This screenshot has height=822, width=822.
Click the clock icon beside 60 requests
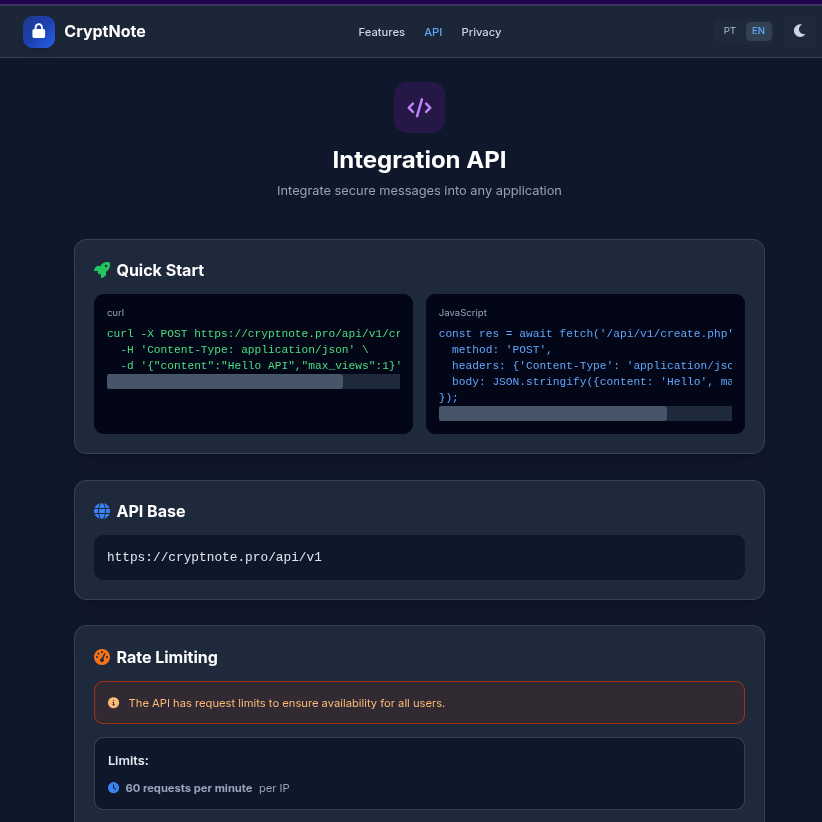[x=113, y=788]
